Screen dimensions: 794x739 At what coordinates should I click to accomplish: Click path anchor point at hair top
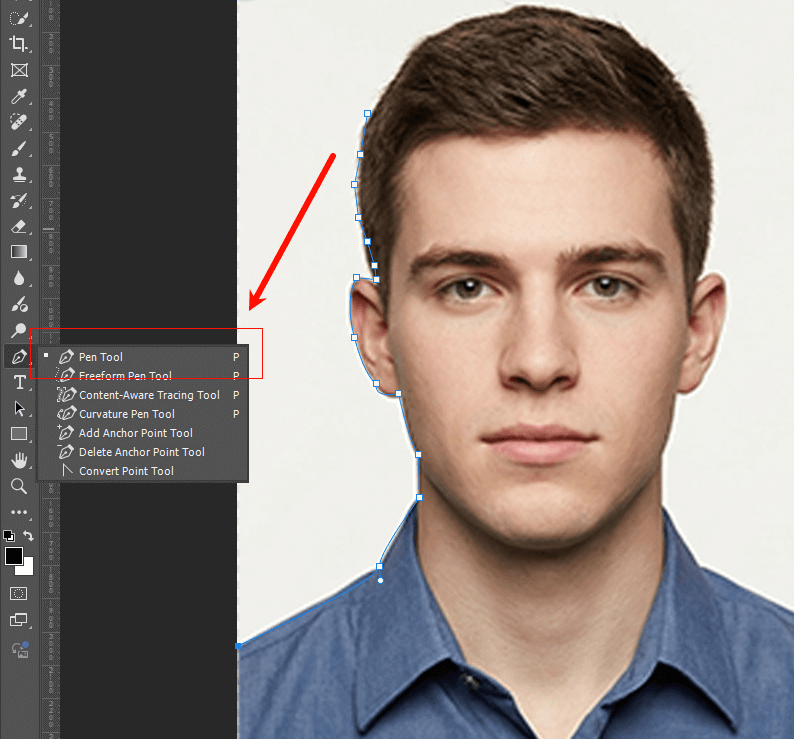[367, 113]
